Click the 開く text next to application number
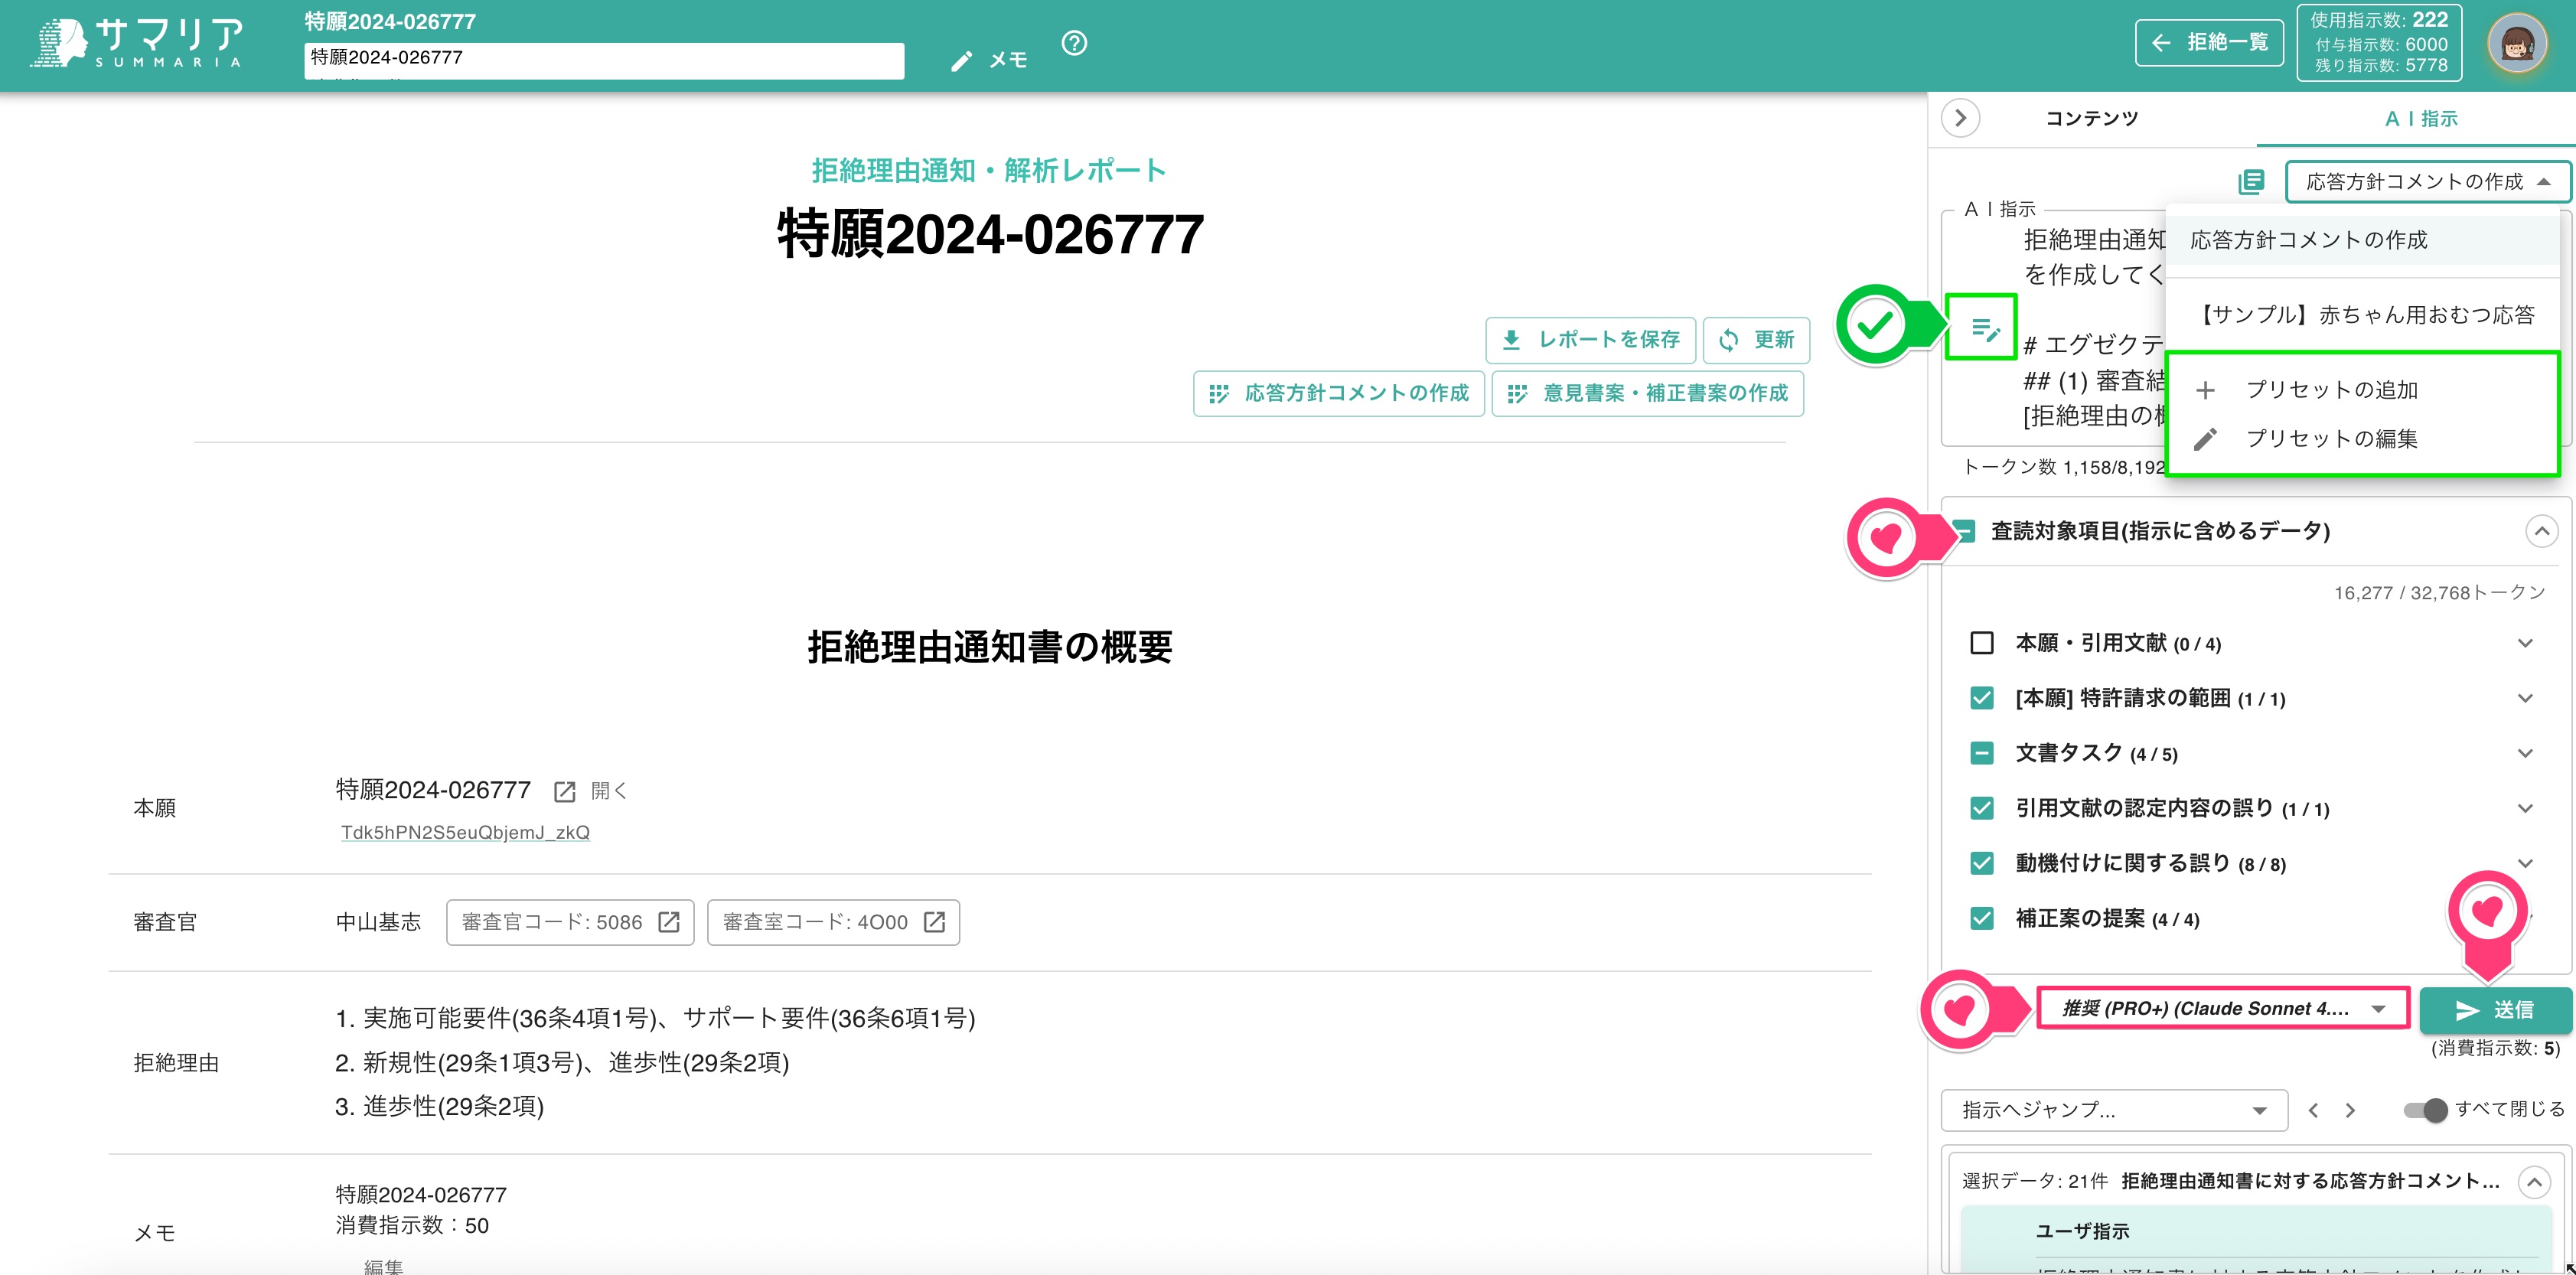 pos(609,792)
